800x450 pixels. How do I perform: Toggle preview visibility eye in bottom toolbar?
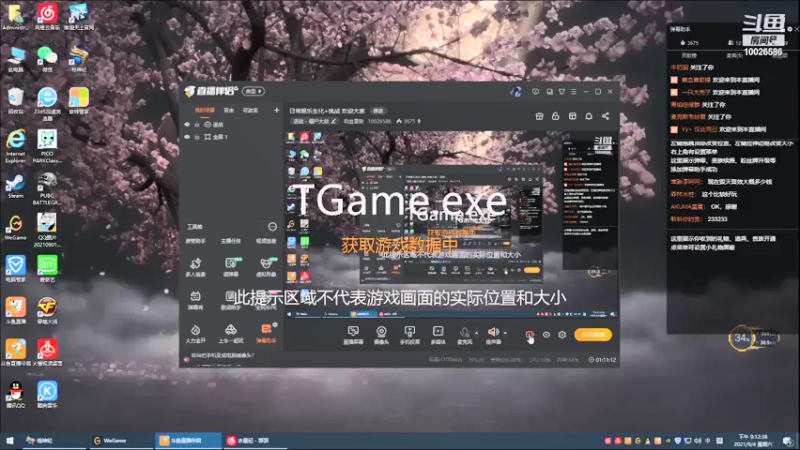coord(546,335)
